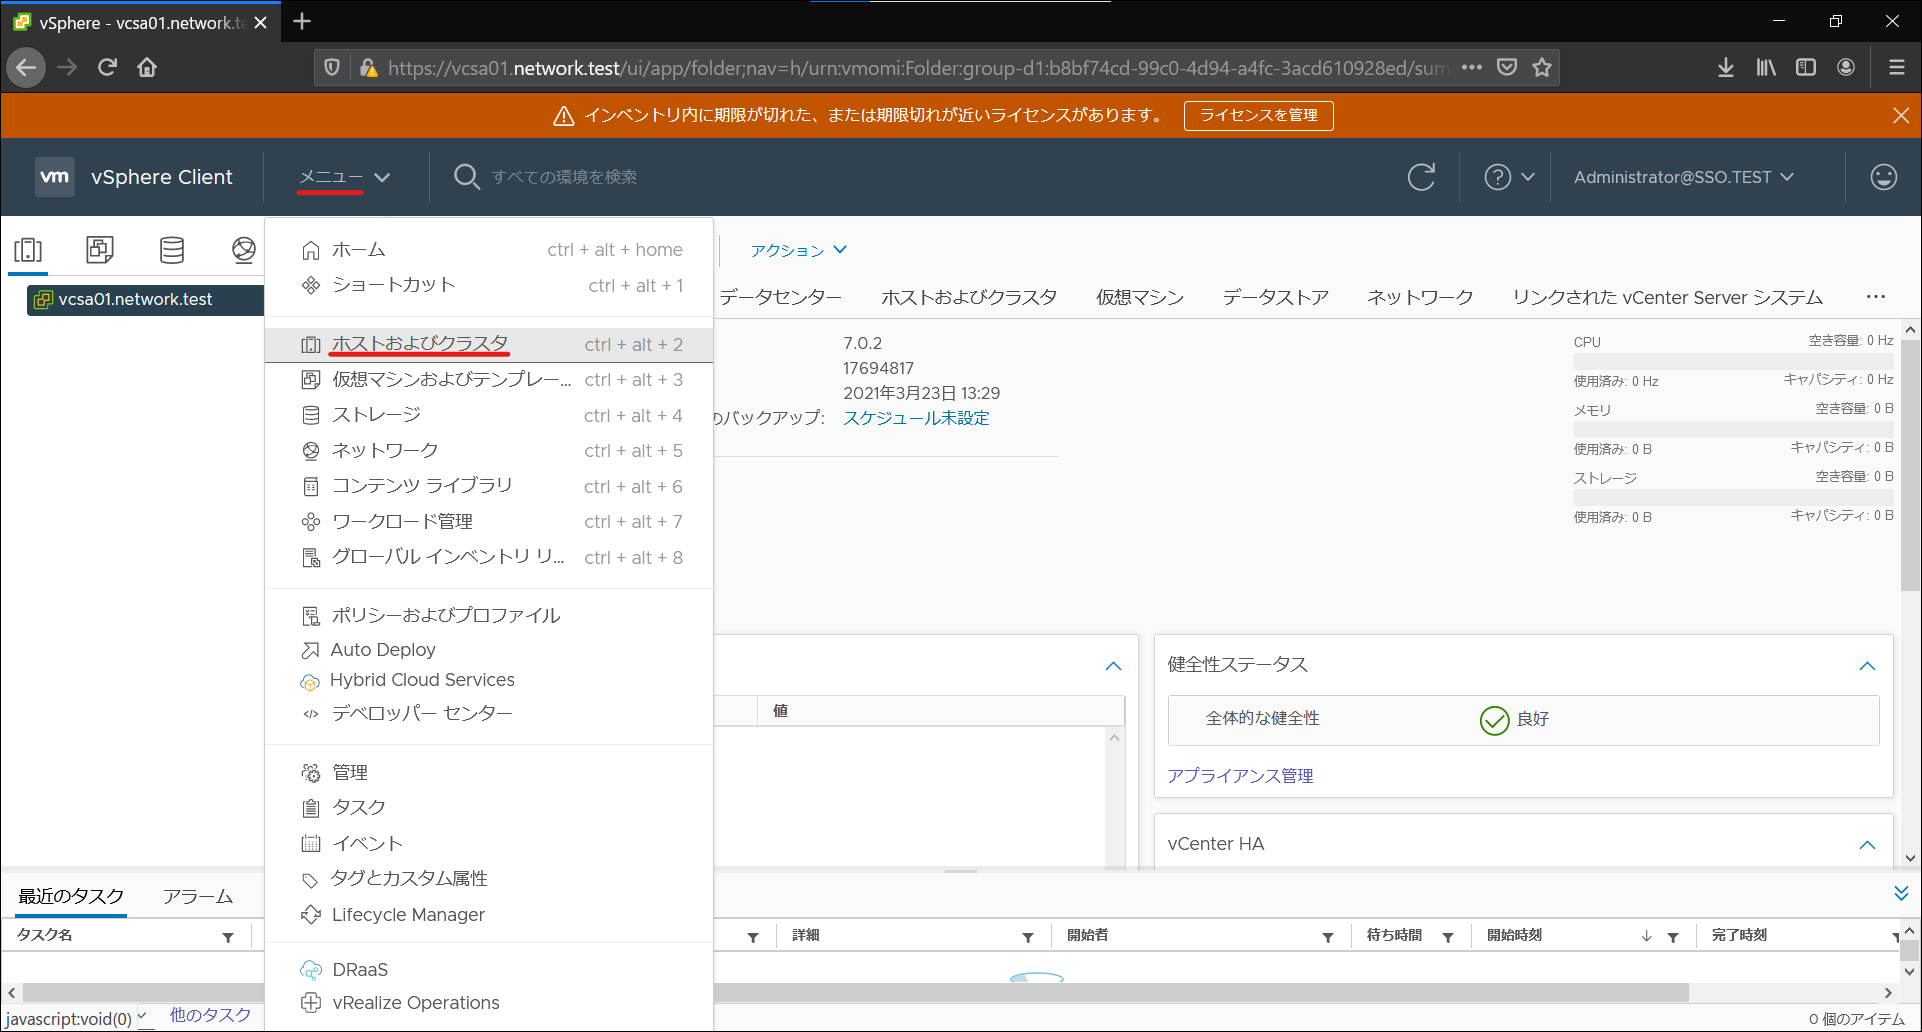Open the アクション dropdown
Viewport: 1922px width, 1032px height.
coord(798,250)
